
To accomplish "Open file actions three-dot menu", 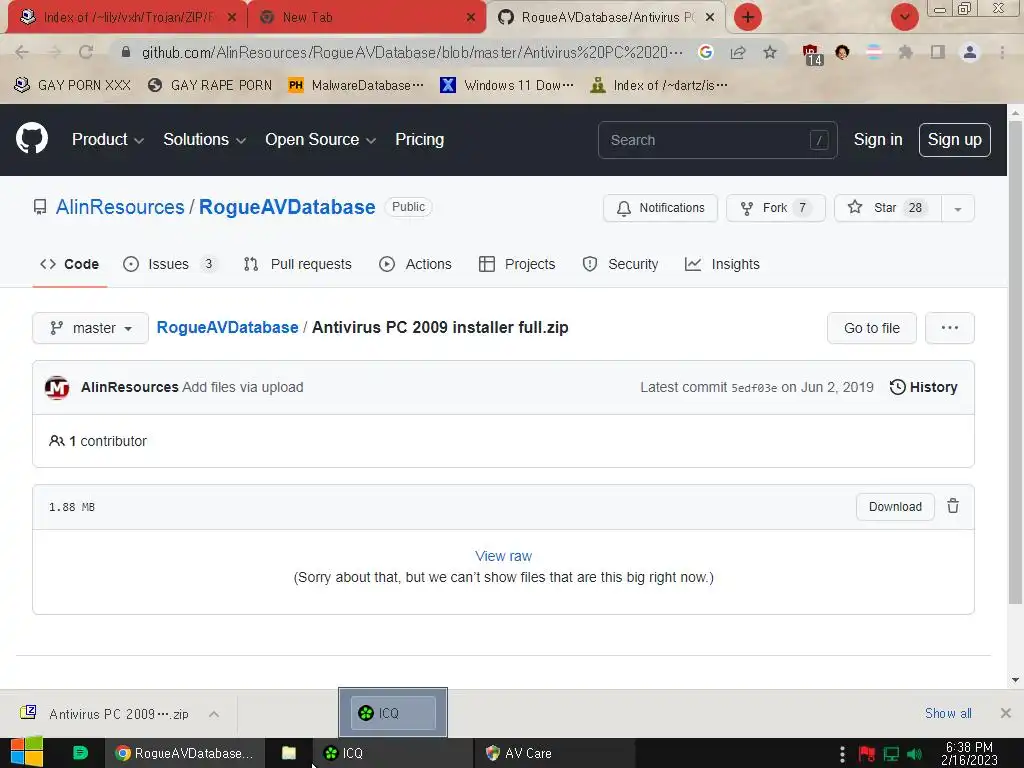I will pyautogui.click(x=950, y=328).
